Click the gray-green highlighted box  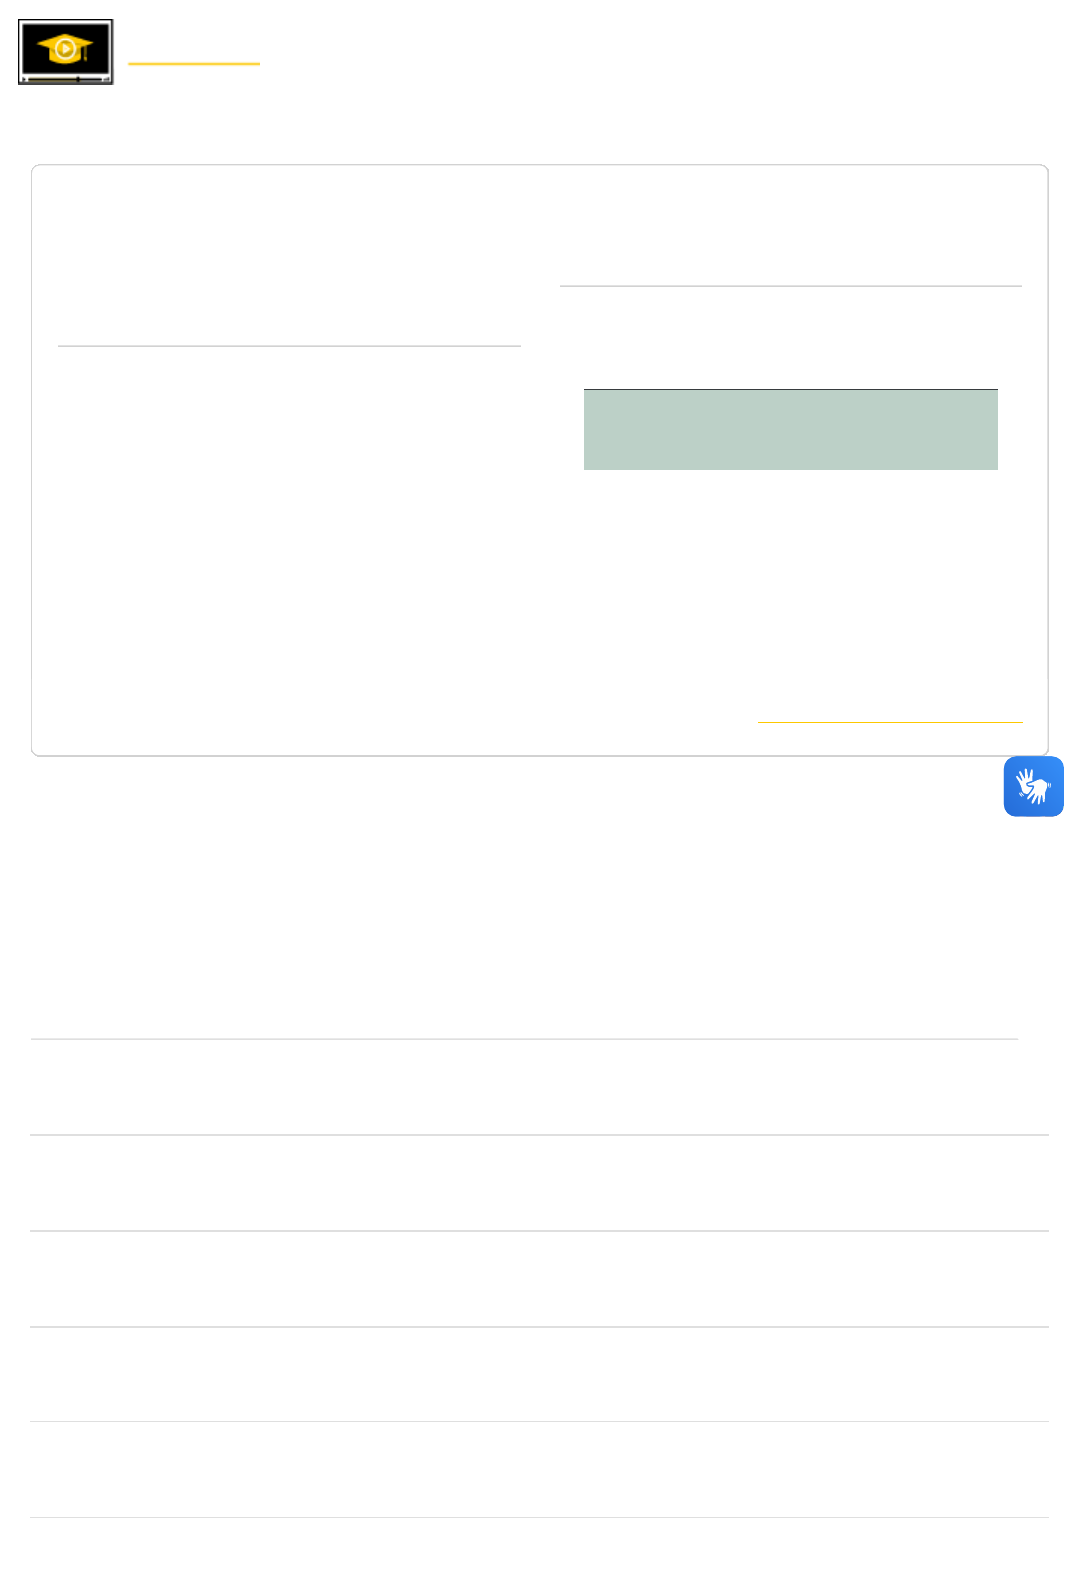[x=790, y=430]
